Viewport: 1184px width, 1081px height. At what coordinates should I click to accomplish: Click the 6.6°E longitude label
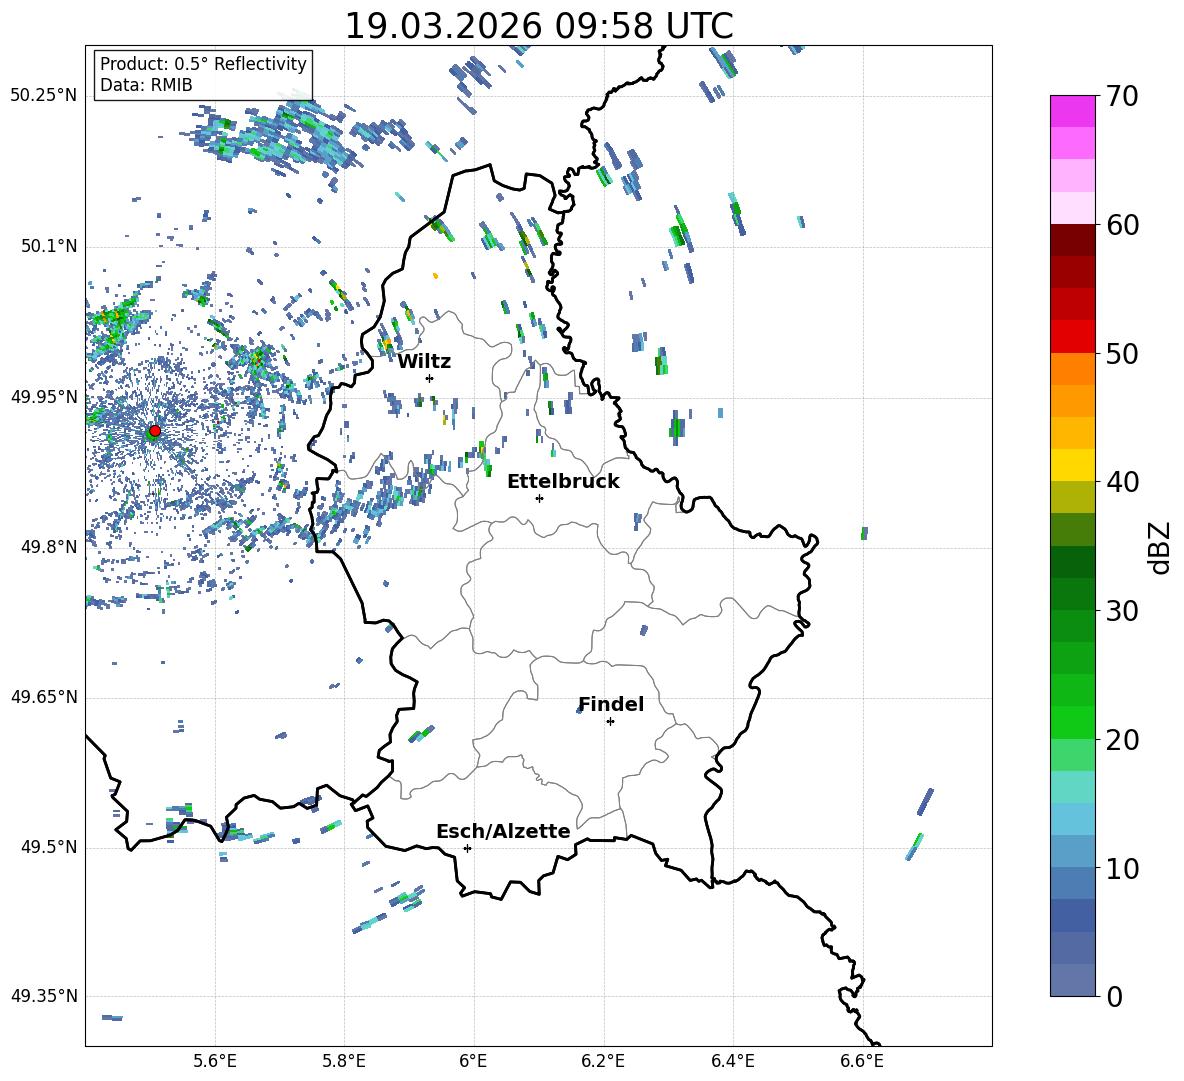point(862,1061)
